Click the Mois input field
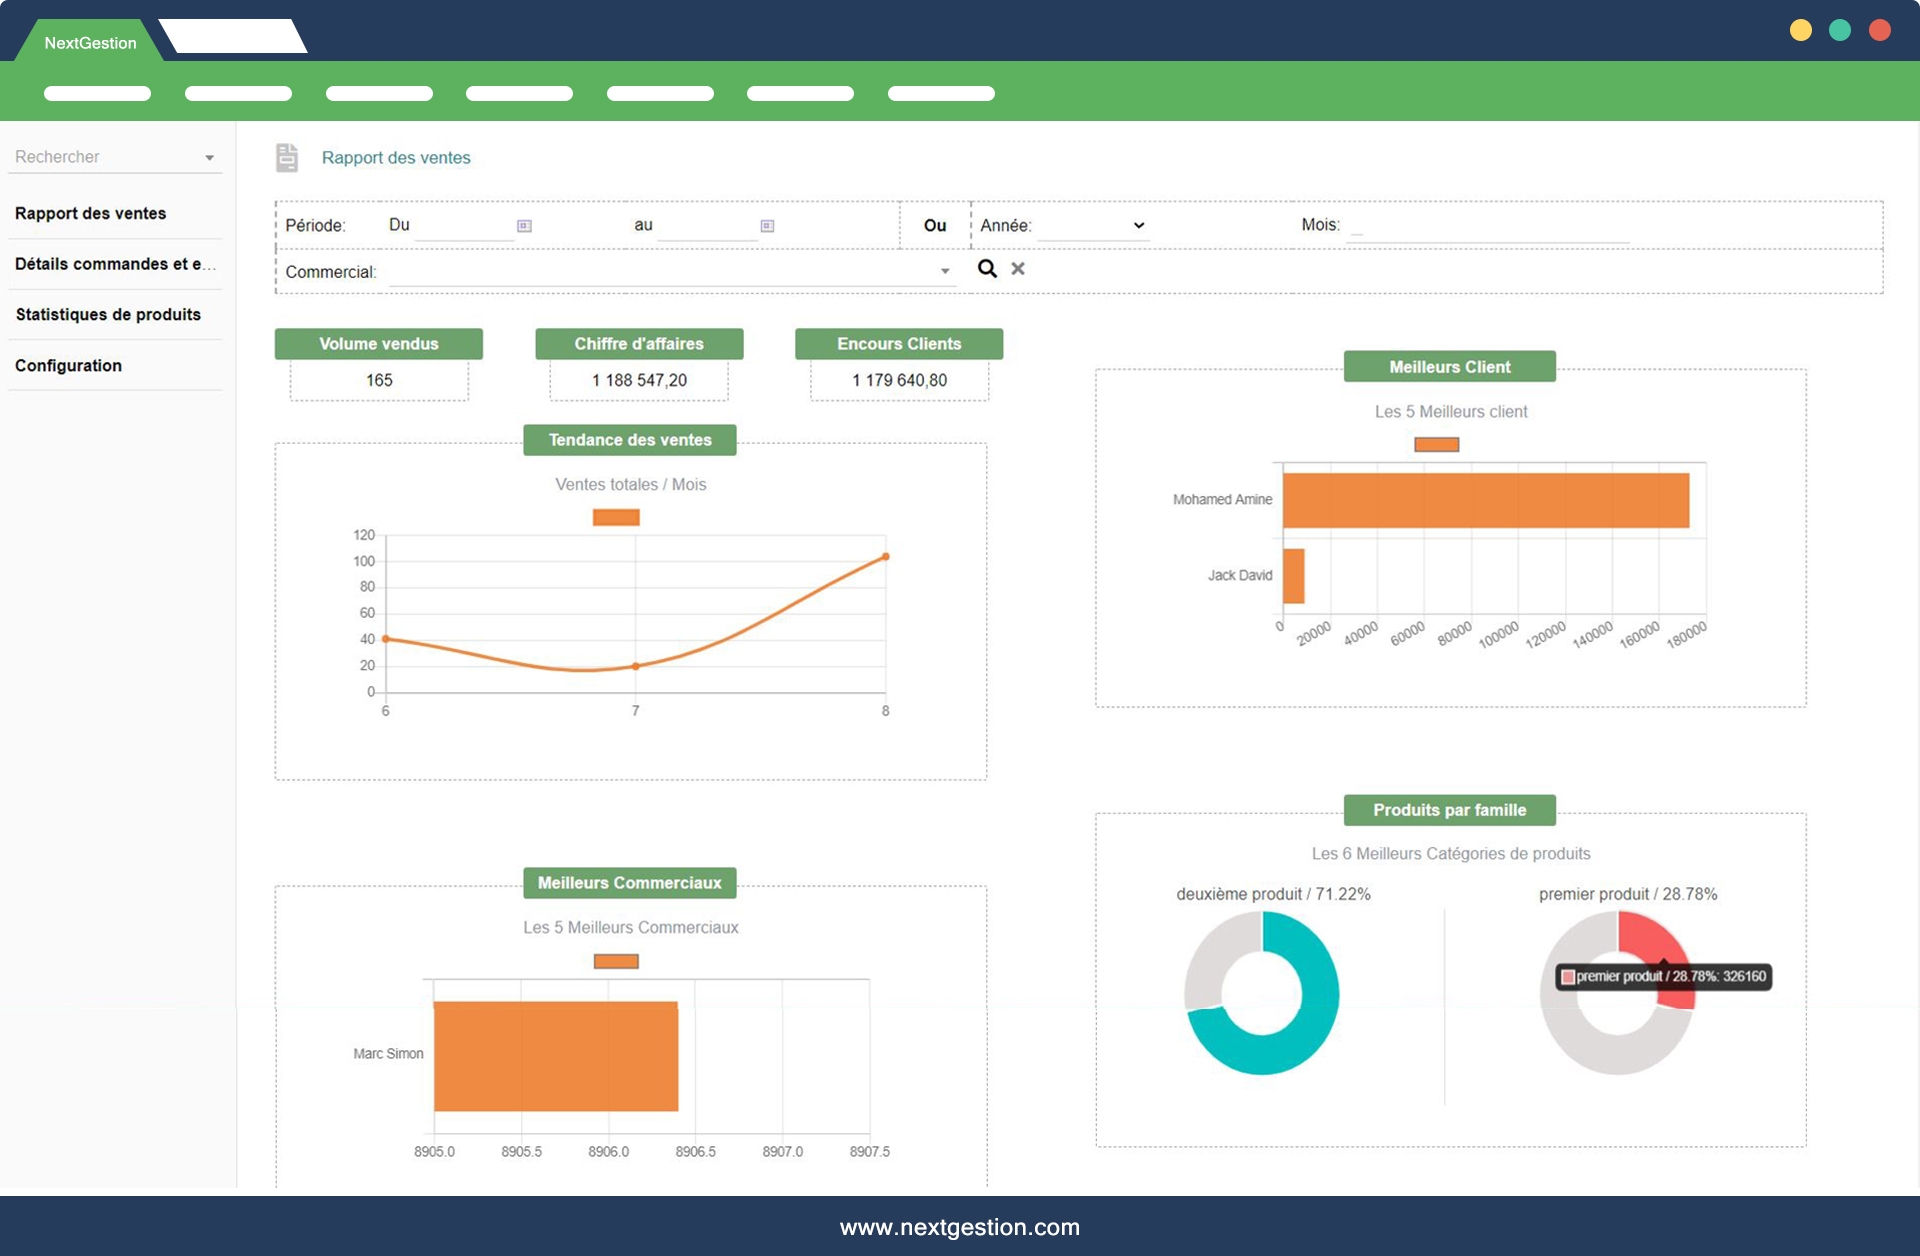The height and width of the screenshot is (1256, 1920). 1488,228
